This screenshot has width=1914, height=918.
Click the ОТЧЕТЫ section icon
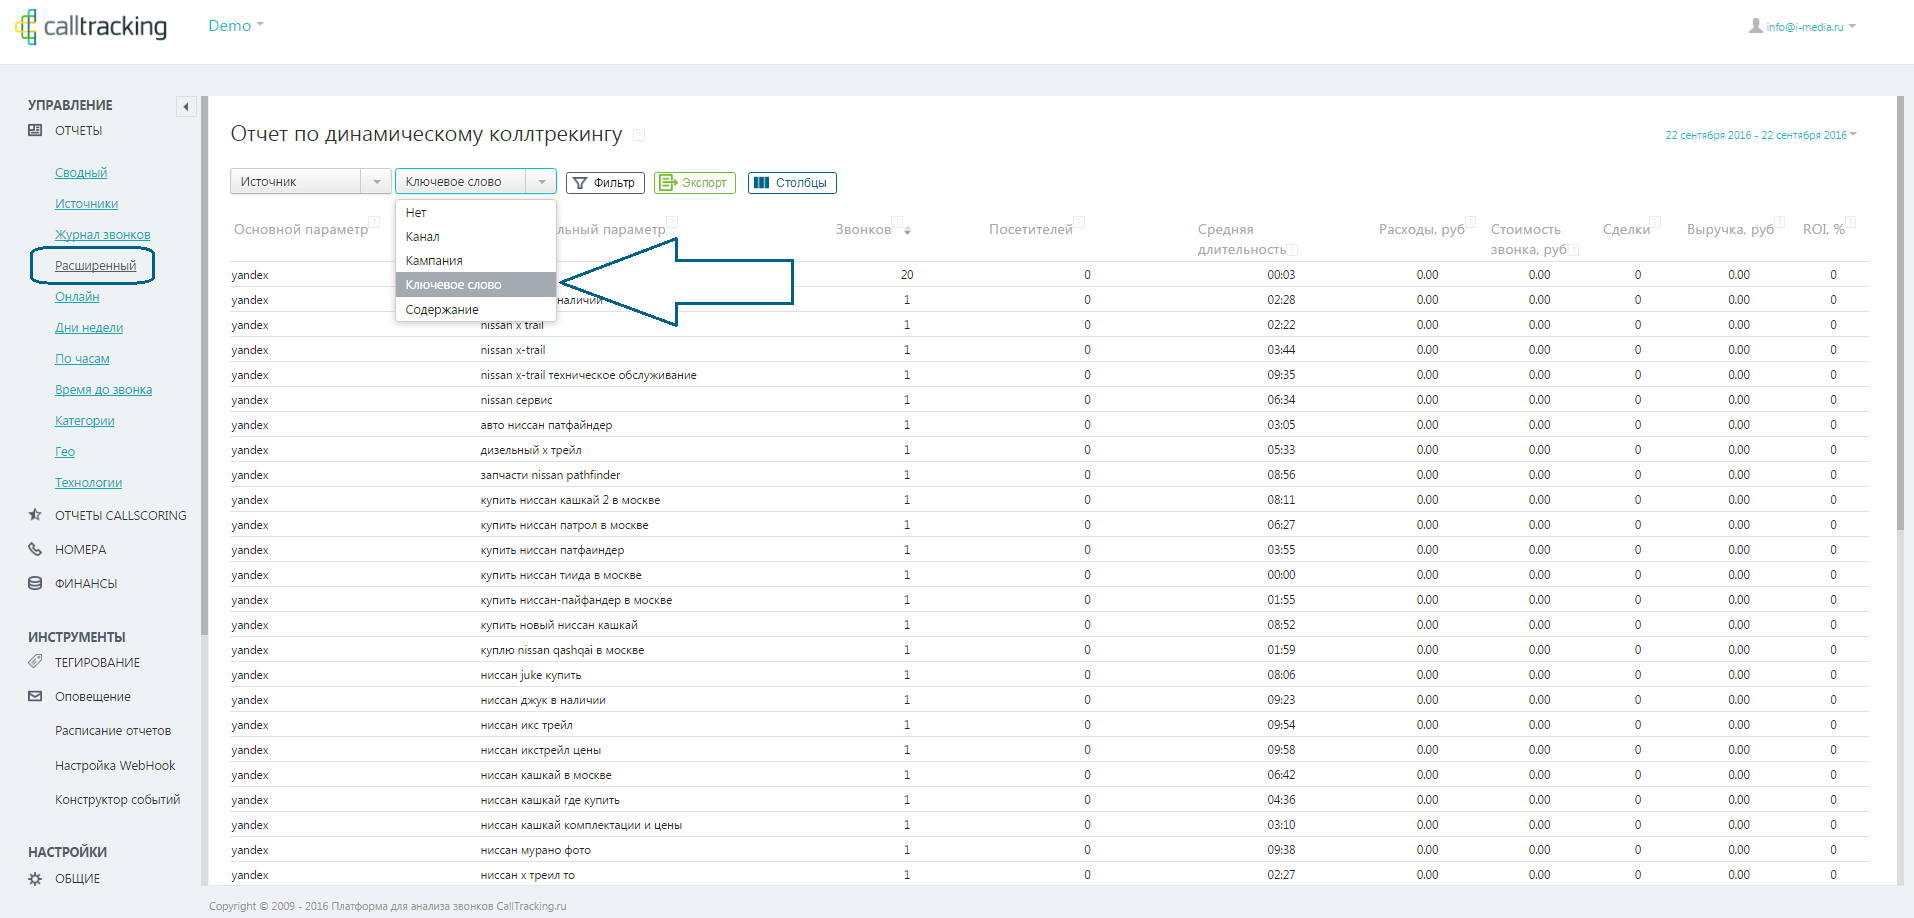[x=35, y=130]
